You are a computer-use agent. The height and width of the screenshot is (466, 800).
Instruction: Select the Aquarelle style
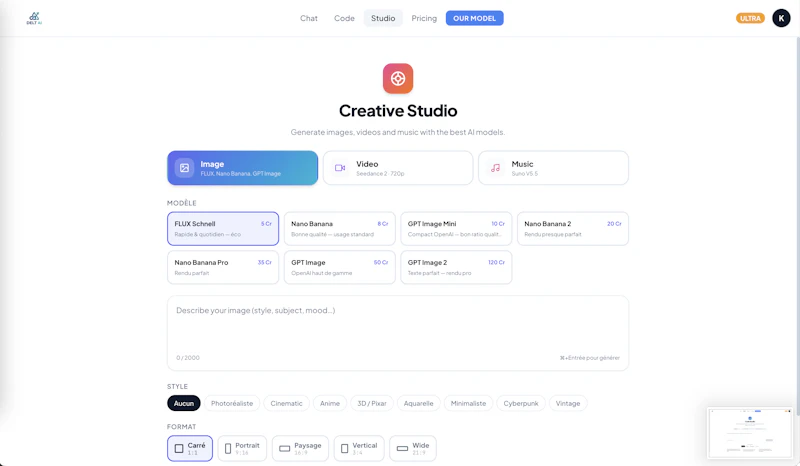[418, 403]
